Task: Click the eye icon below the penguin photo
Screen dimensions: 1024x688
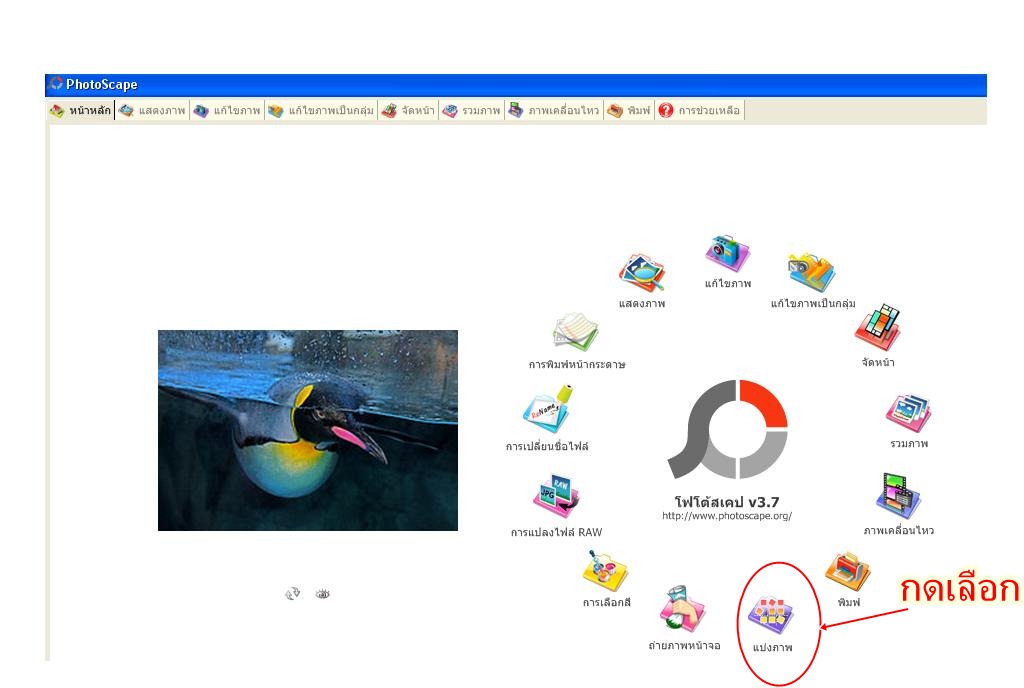Action: [x=323, y=593]
